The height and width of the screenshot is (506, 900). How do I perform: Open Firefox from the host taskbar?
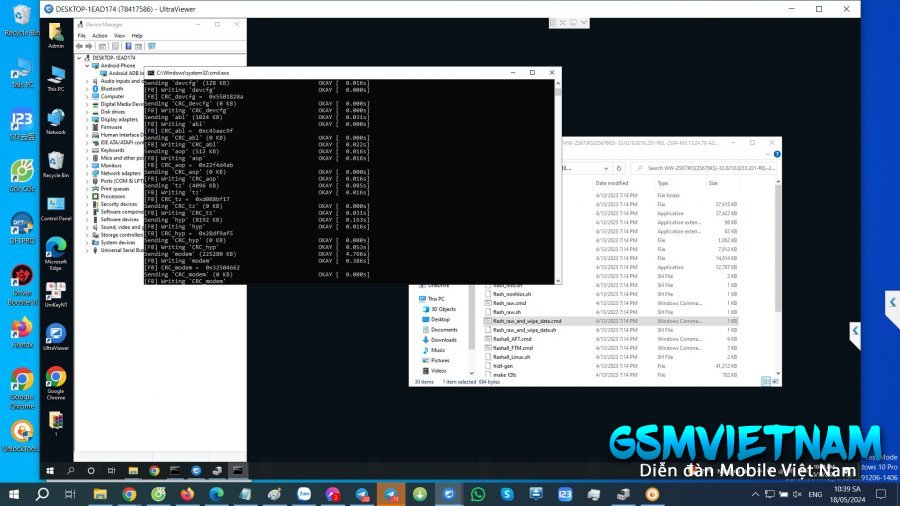(x=187, y=494)
